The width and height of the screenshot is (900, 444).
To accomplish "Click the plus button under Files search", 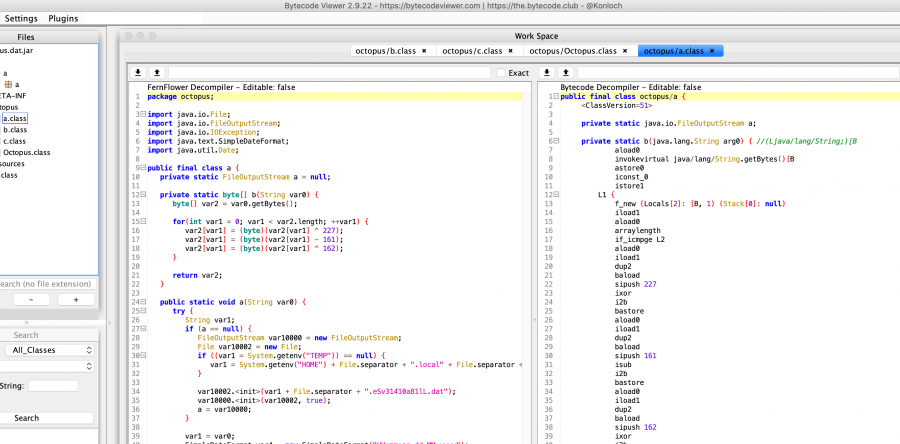I will (76, 299).
